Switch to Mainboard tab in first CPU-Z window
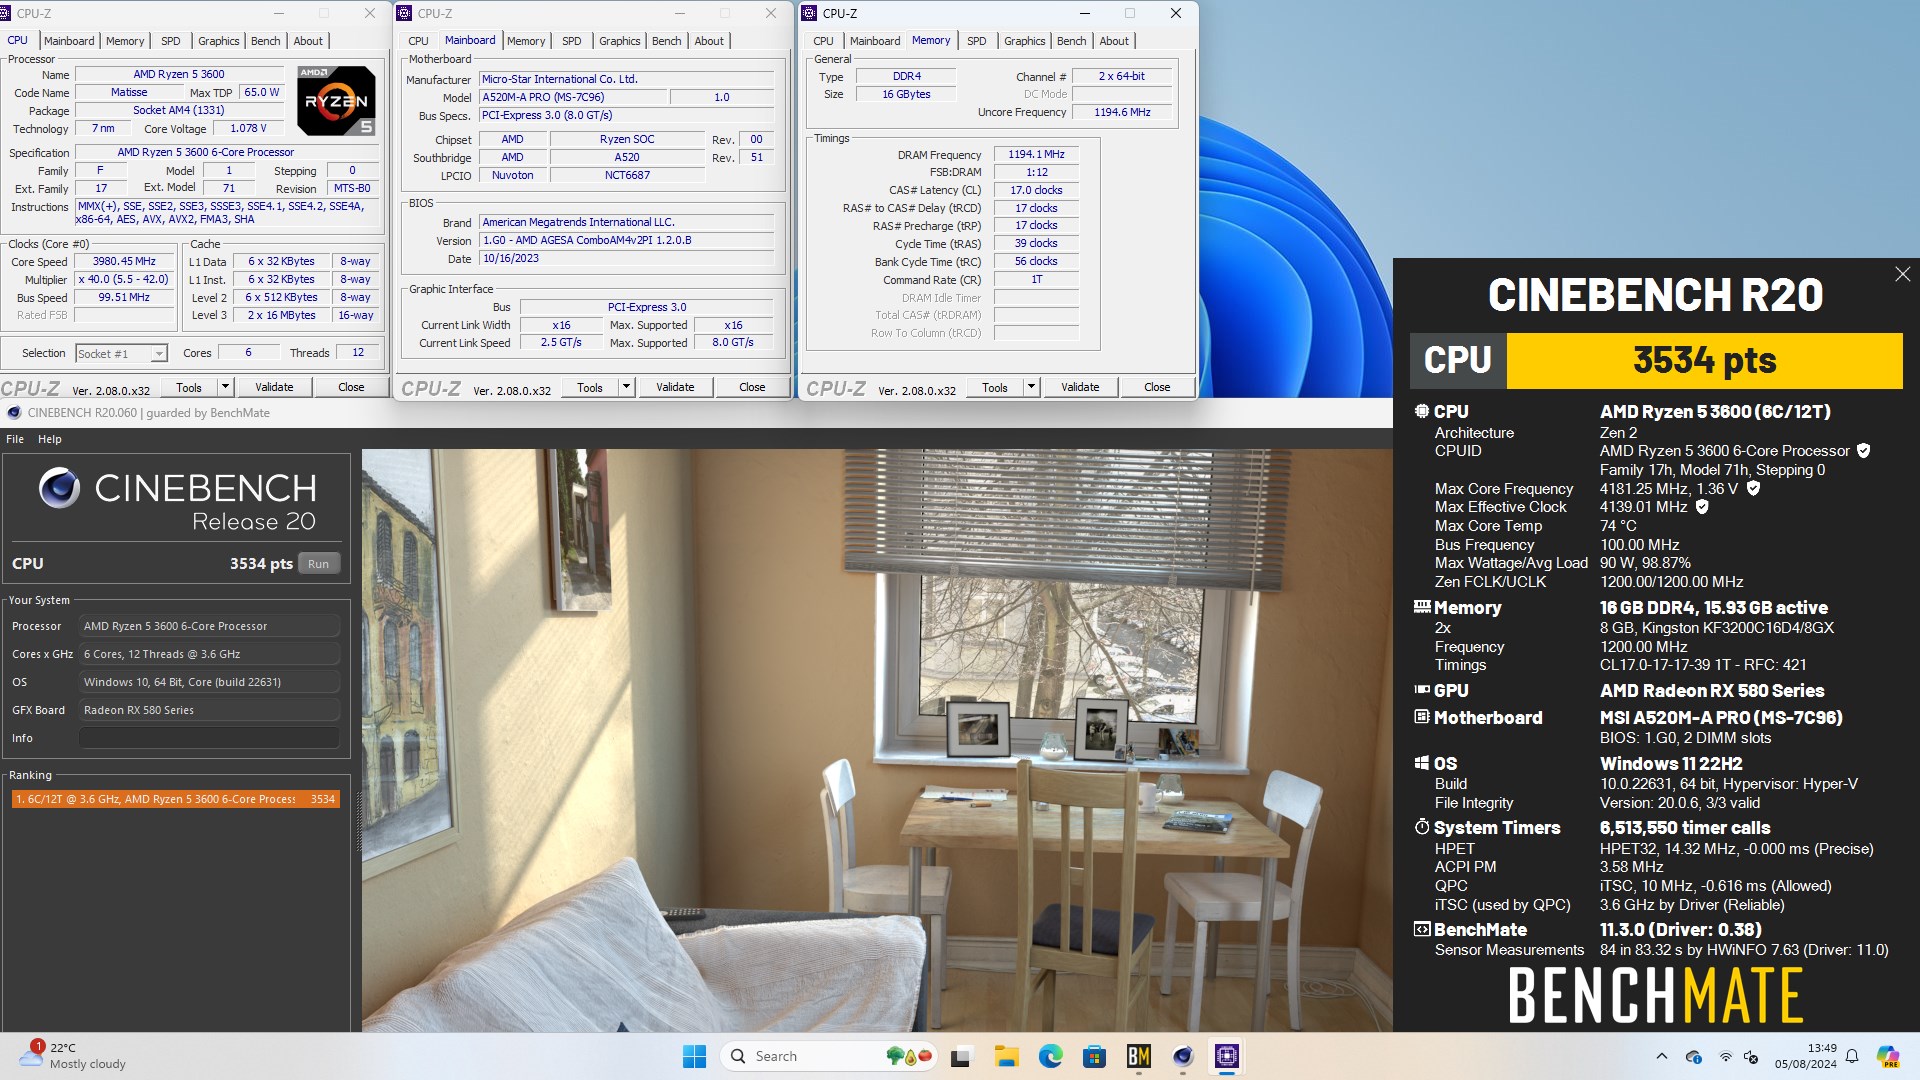This screenshot has height=1080, width=1920. tap(69, 41)
